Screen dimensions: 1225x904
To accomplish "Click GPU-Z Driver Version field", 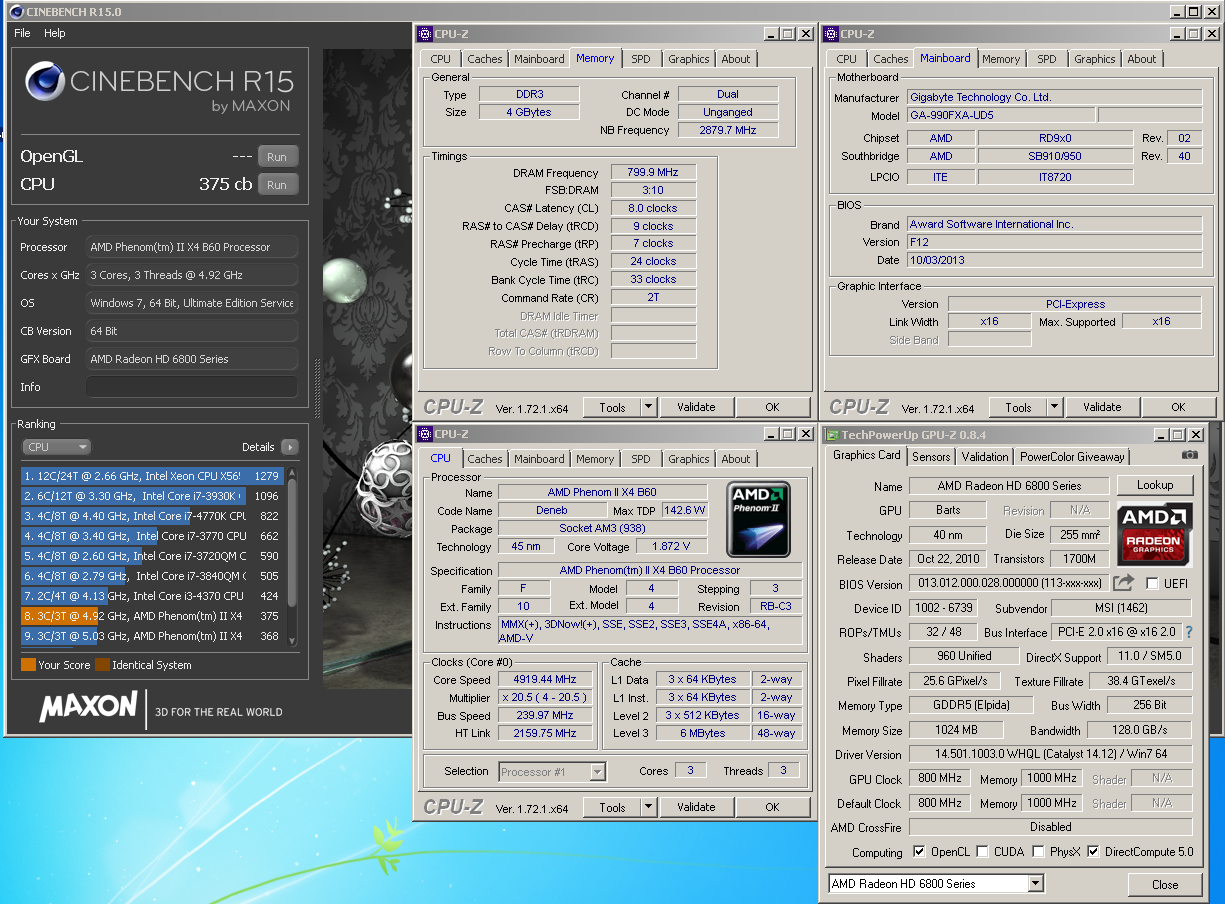I will tap(1050, 754).
